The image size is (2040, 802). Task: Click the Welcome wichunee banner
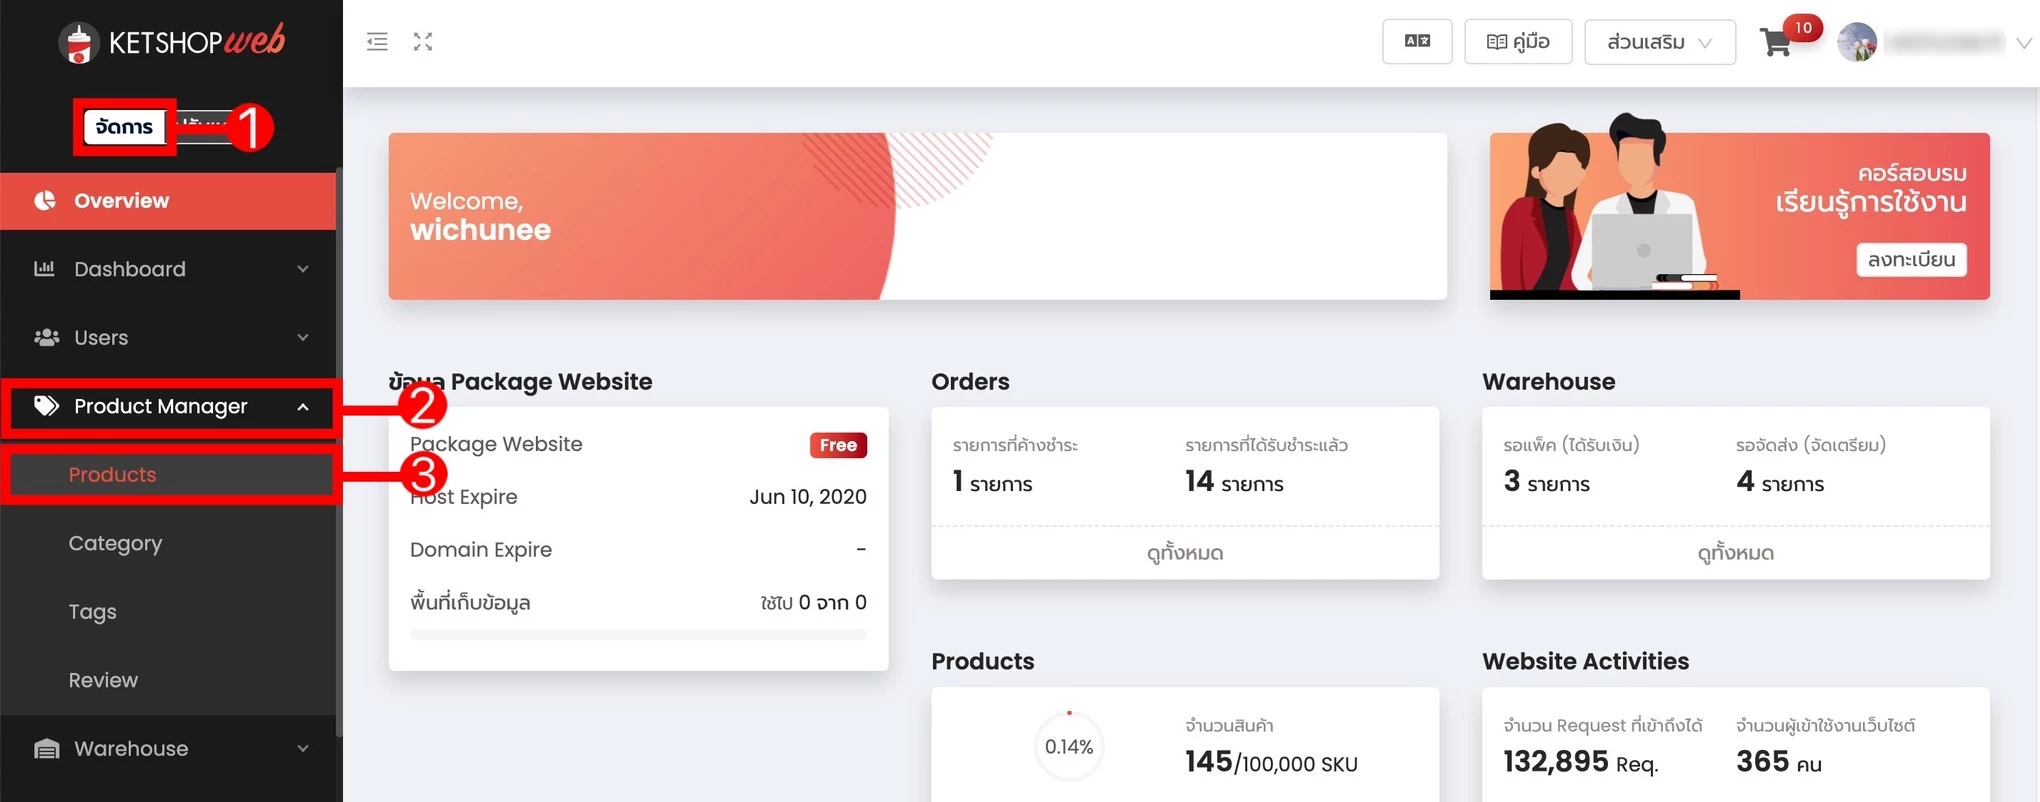click(x=917, y=216)
